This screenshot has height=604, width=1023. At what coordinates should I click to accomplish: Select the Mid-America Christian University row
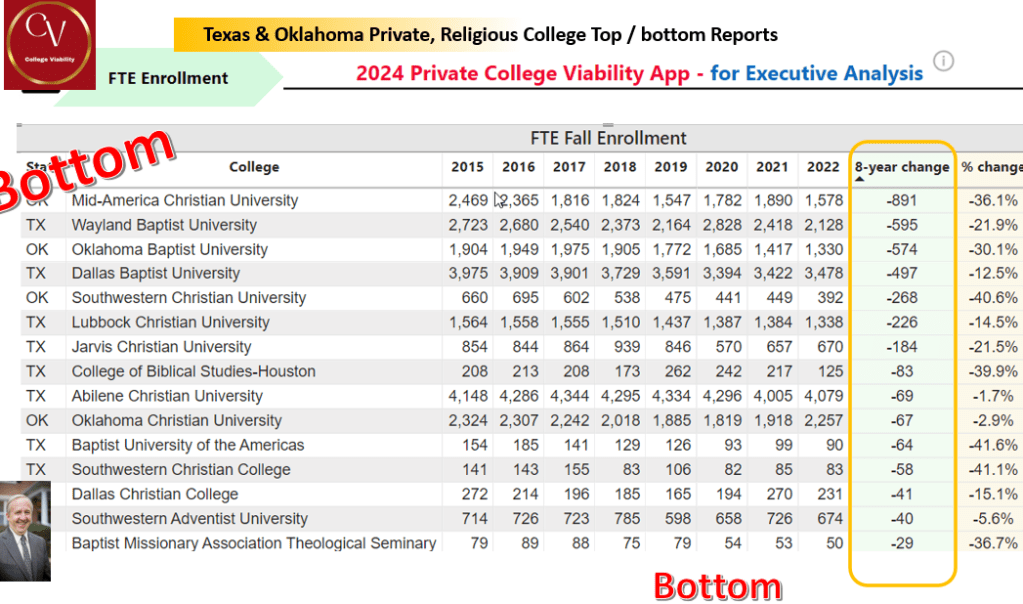point(185,201)
